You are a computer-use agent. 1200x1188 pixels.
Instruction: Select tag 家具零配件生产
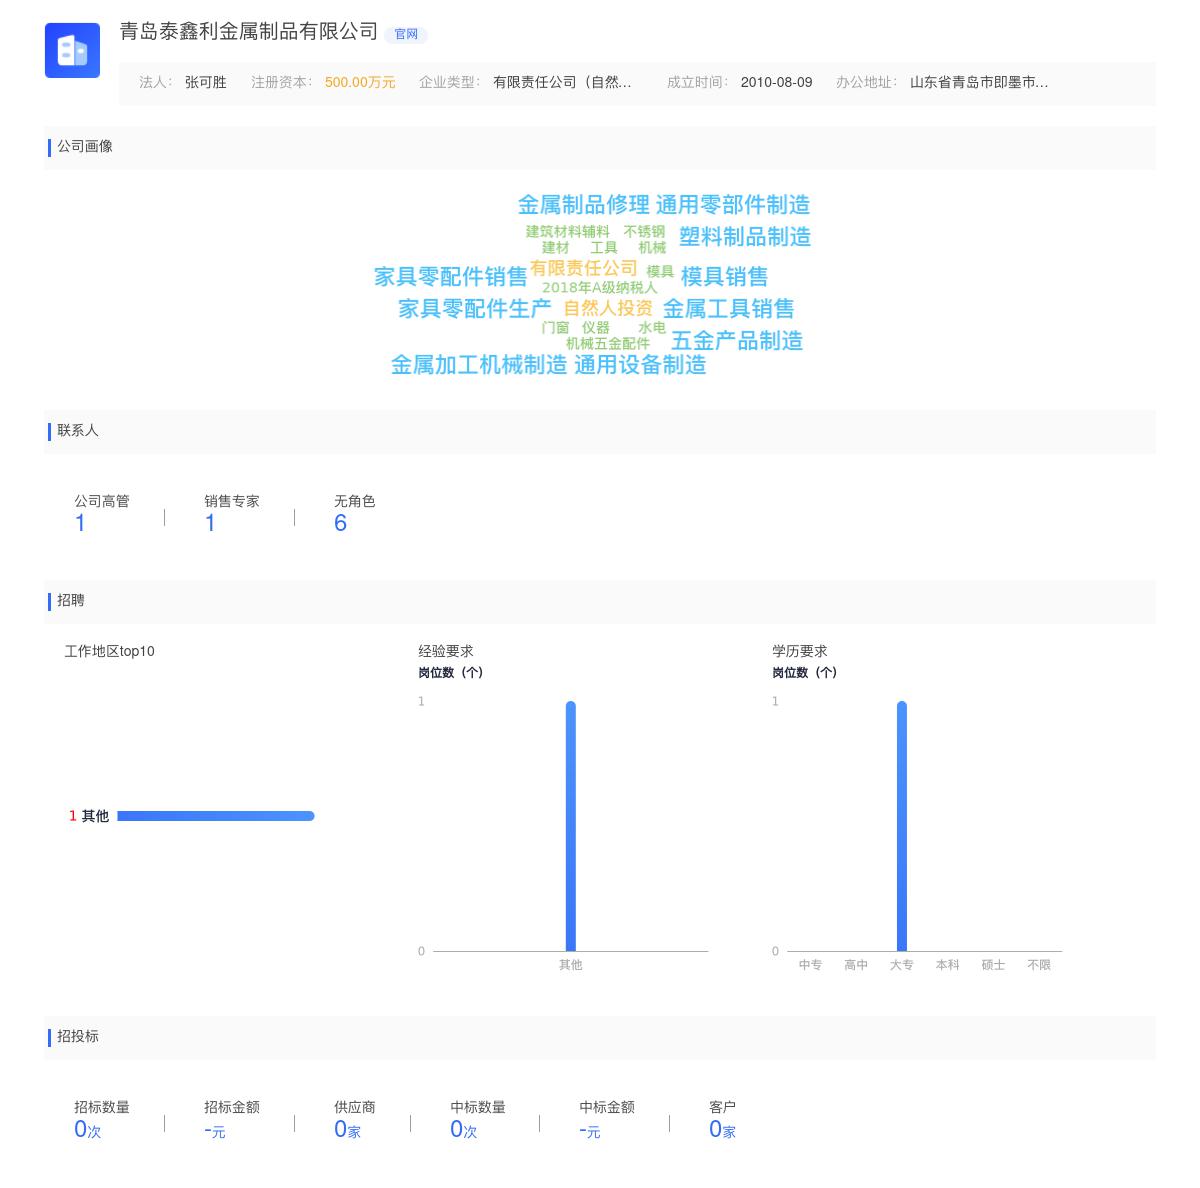click(x=475, y=308)
